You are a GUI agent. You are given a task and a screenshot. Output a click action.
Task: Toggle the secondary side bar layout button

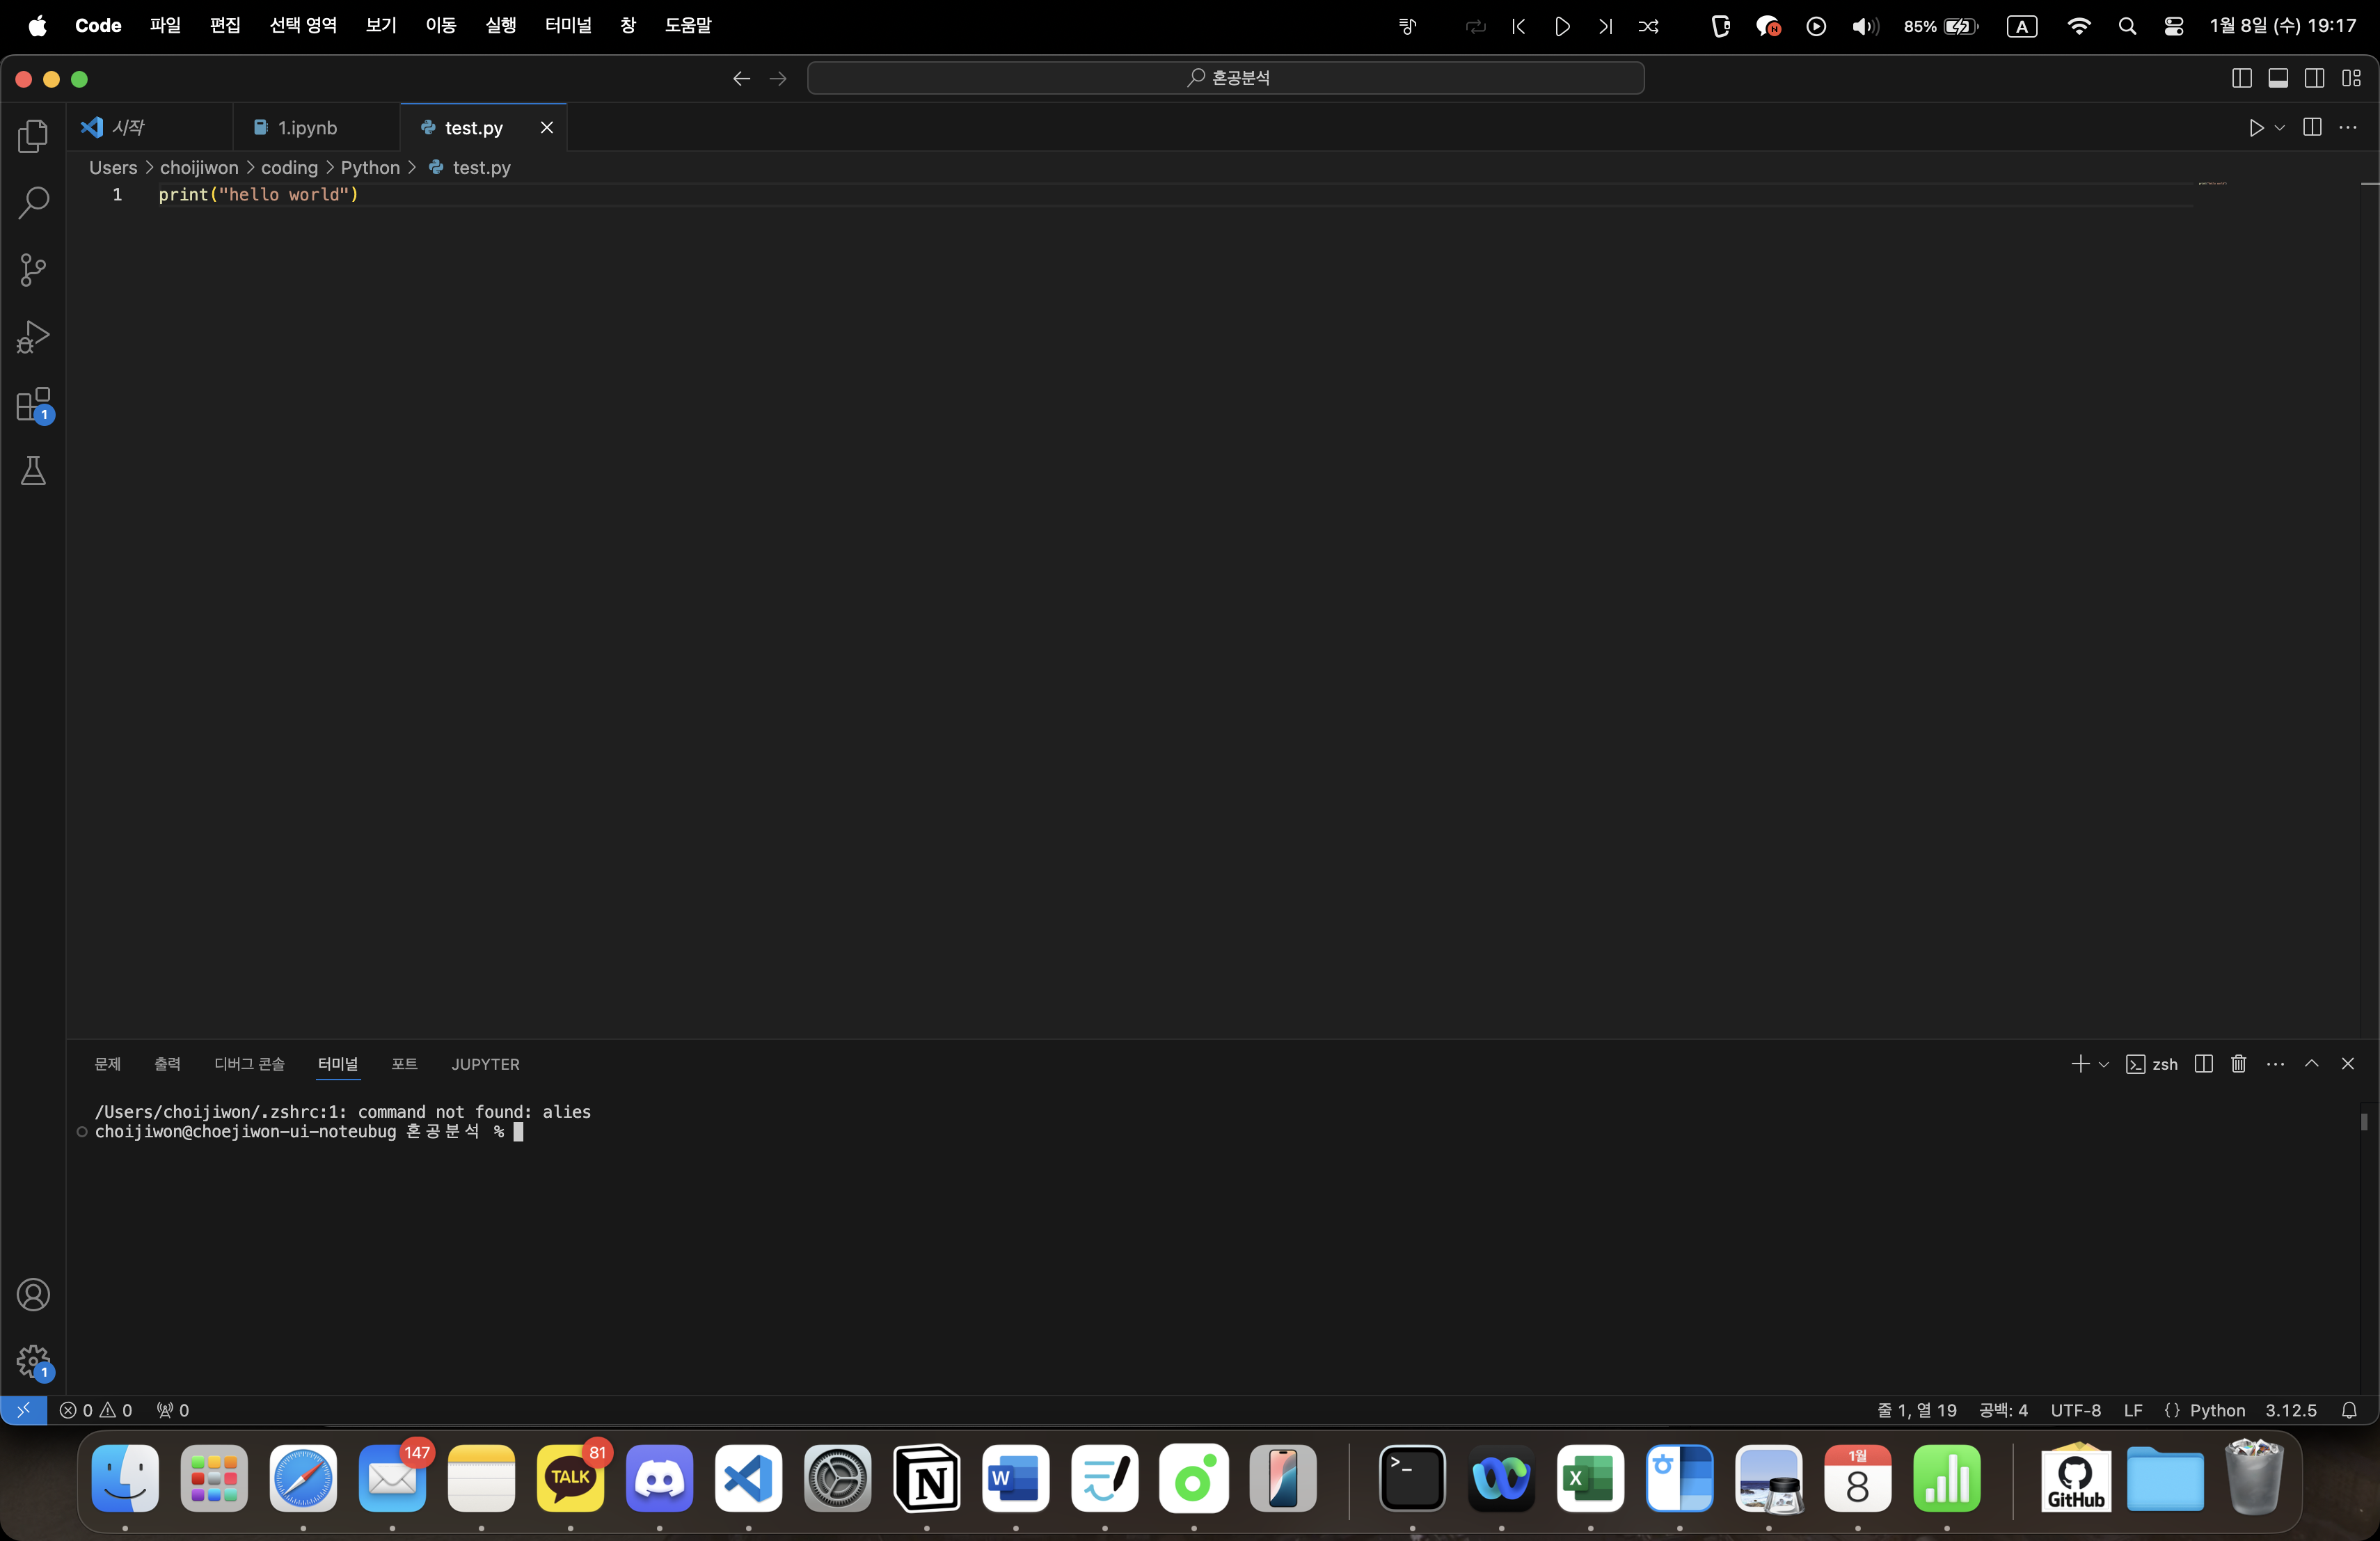pyautogui.click(x=2314, y=78)
